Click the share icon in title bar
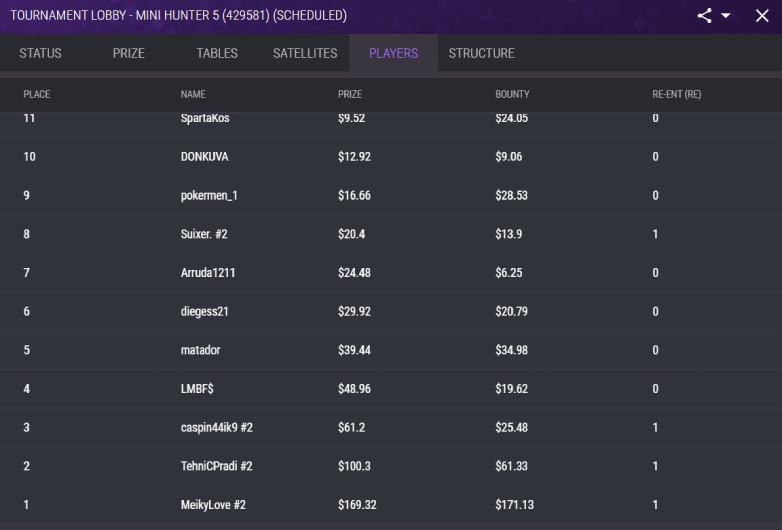This screenshot has width=782, height=530. [704, 16]
